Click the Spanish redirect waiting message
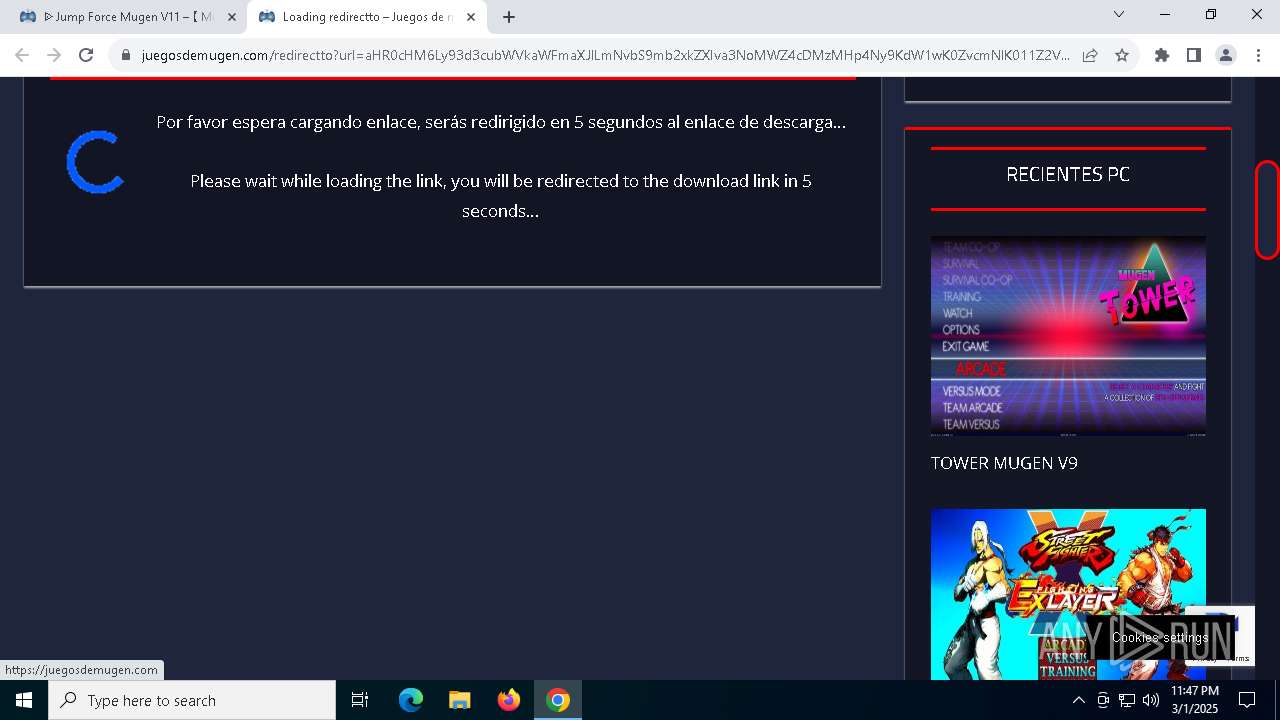The height and width of the screenshot is (720, 1280). [501, 122]
